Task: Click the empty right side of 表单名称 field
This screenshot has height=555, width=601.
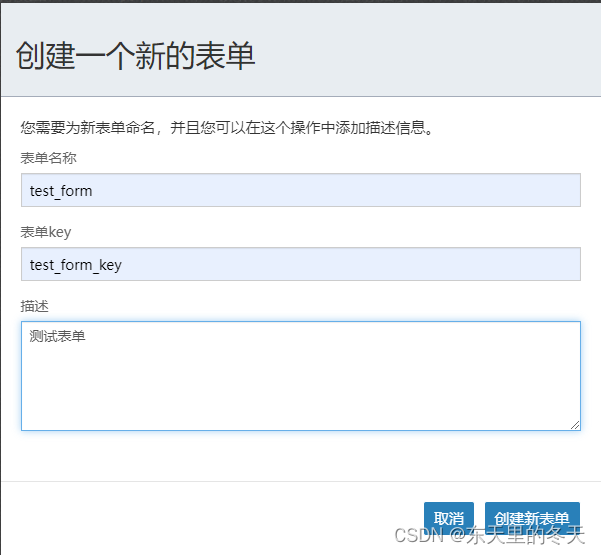Action: (450, 190)
